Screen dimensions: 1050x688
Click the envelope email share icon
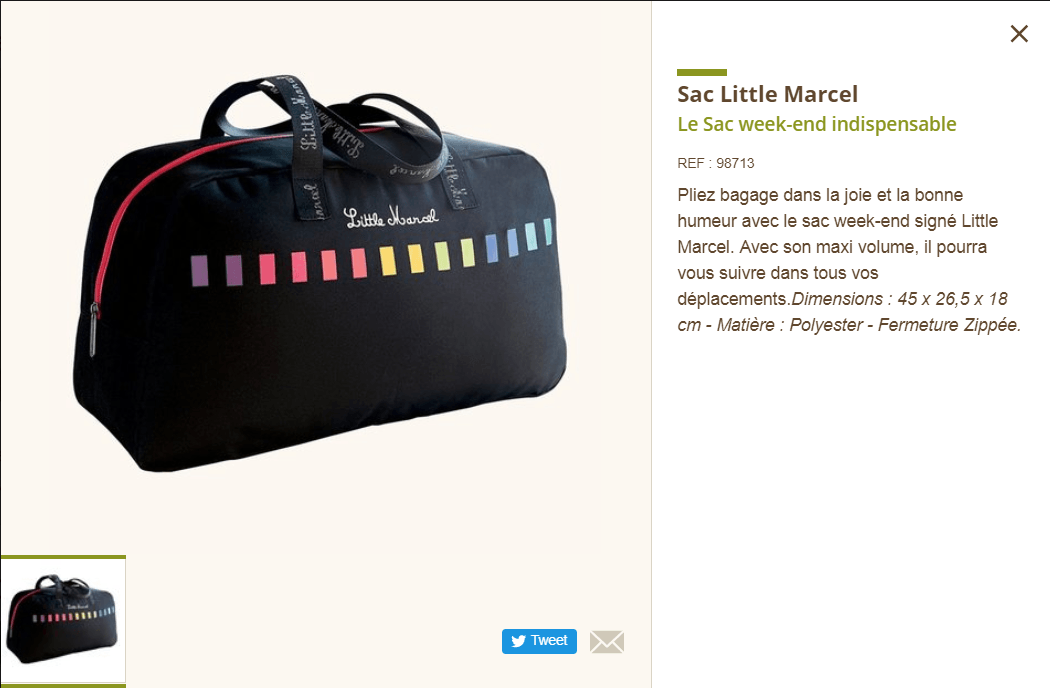pyautogui.click(x=607, y=642)
